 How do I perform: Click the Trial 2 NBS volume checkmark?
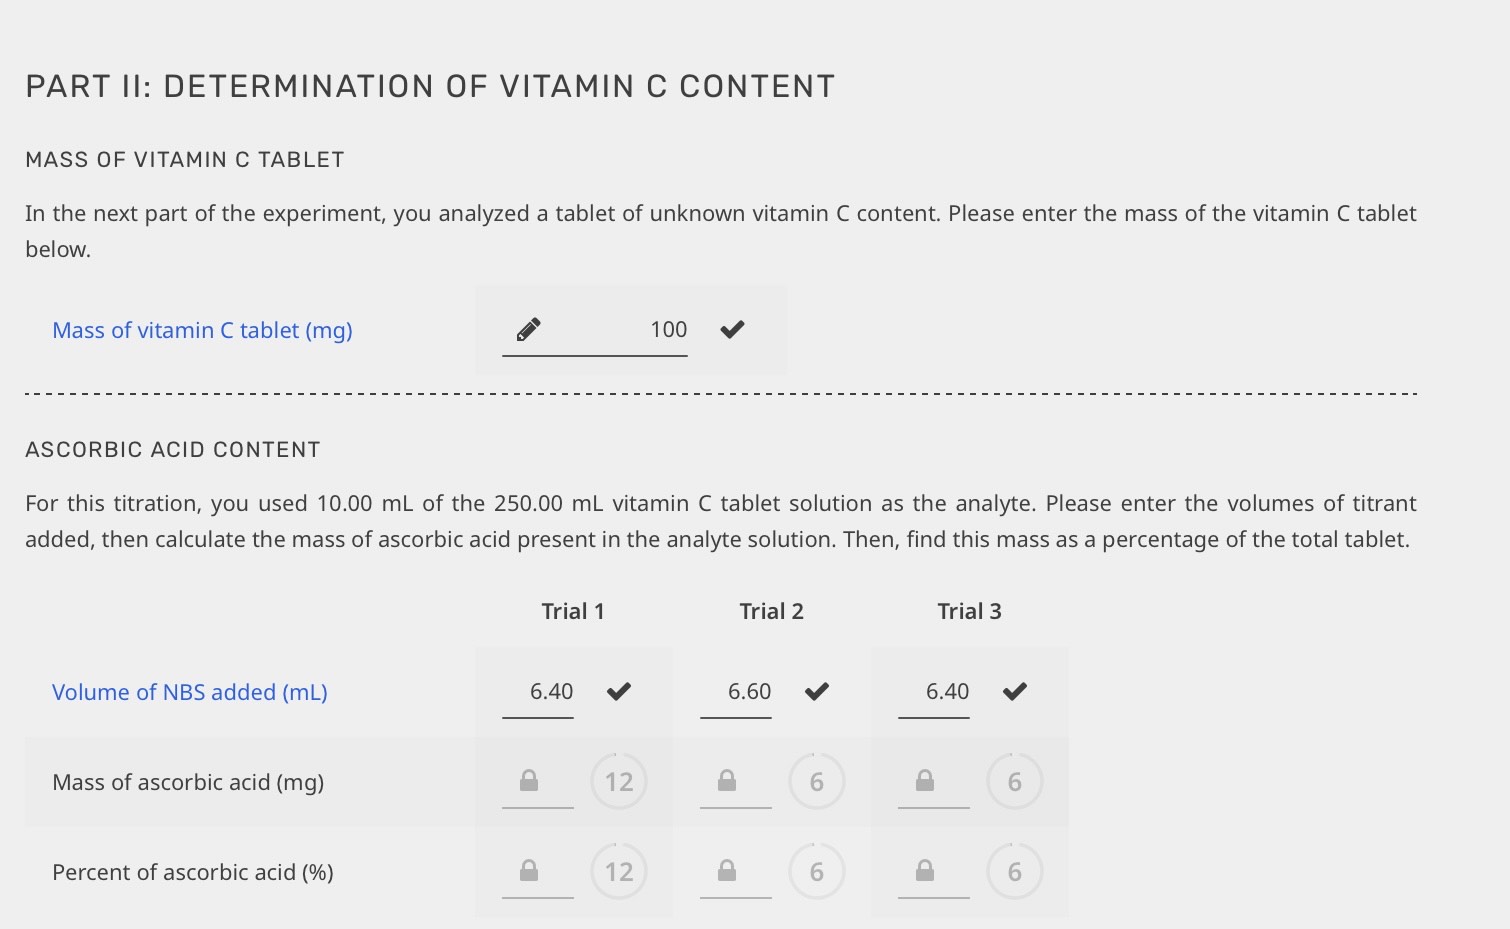(x=817, y=691)
